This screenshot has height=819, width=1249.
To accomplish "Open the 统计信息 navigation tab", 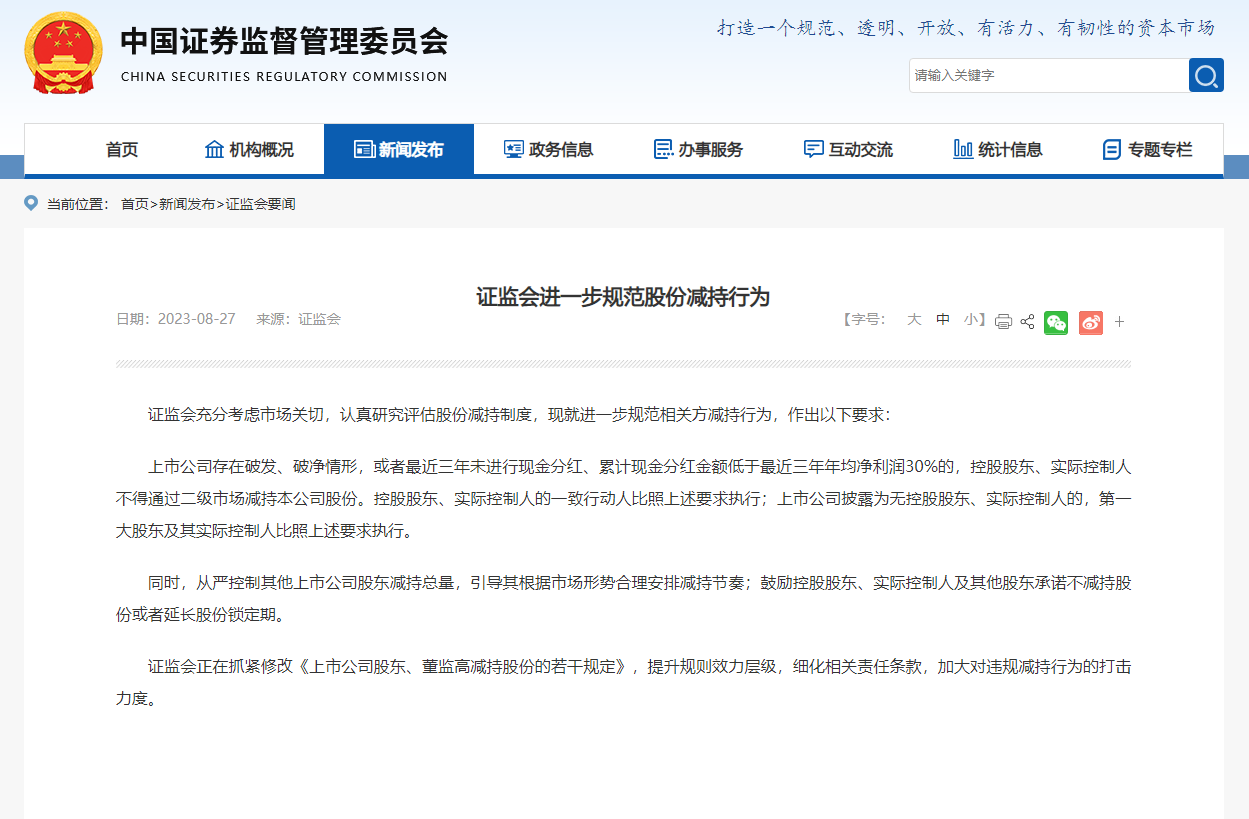I will coord(998,150).
